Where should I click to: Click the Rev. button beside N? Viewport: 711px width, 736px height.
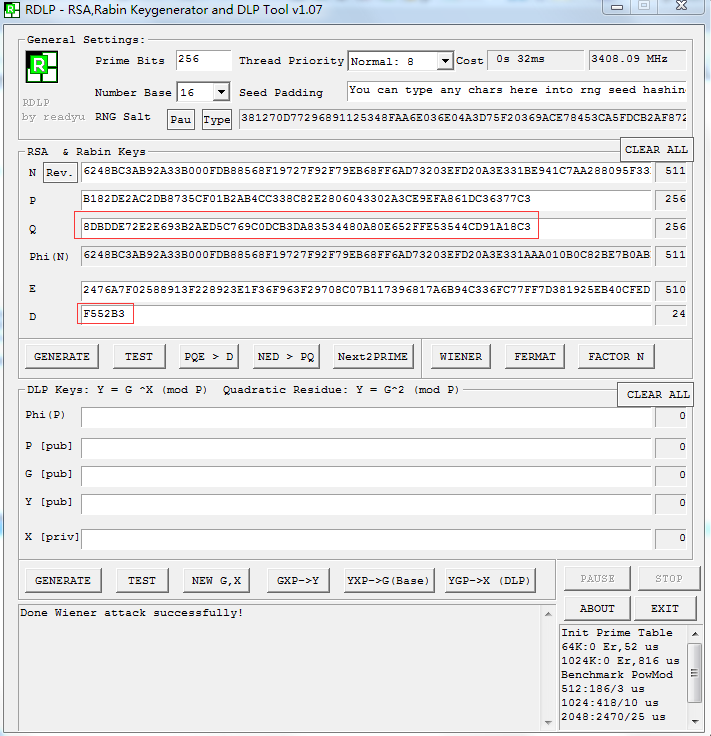point(60,173)
